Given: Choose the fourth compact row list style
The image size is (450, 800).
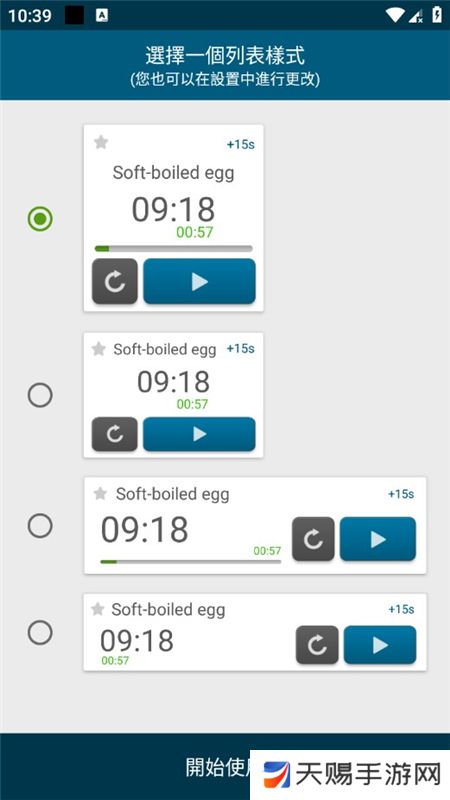Looking at the screenshot, I should pyautogui.click(x=40, y=633).
